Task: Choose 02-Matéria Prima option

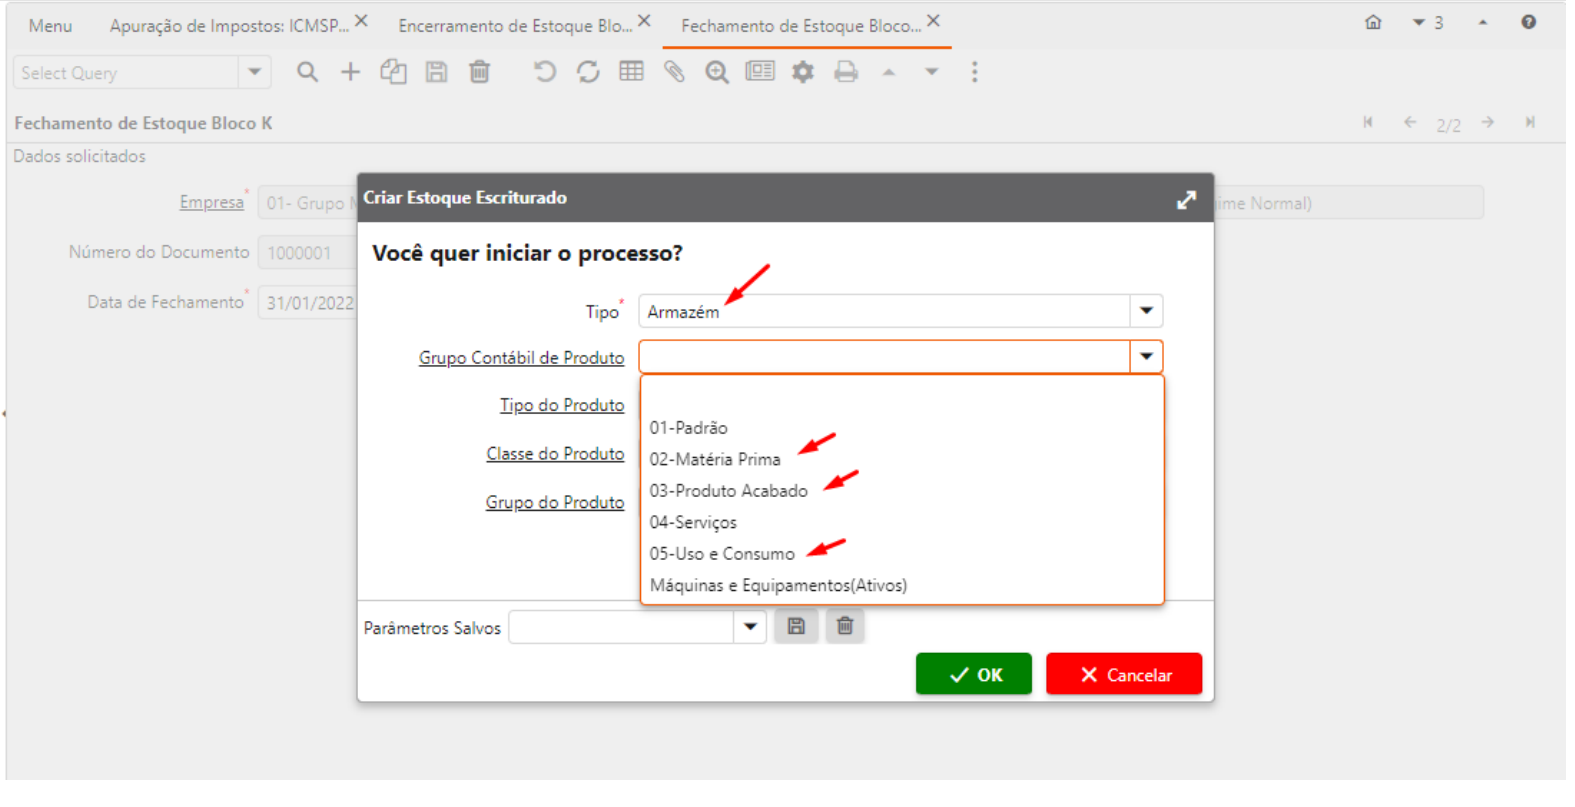Action: click(902, 459)
